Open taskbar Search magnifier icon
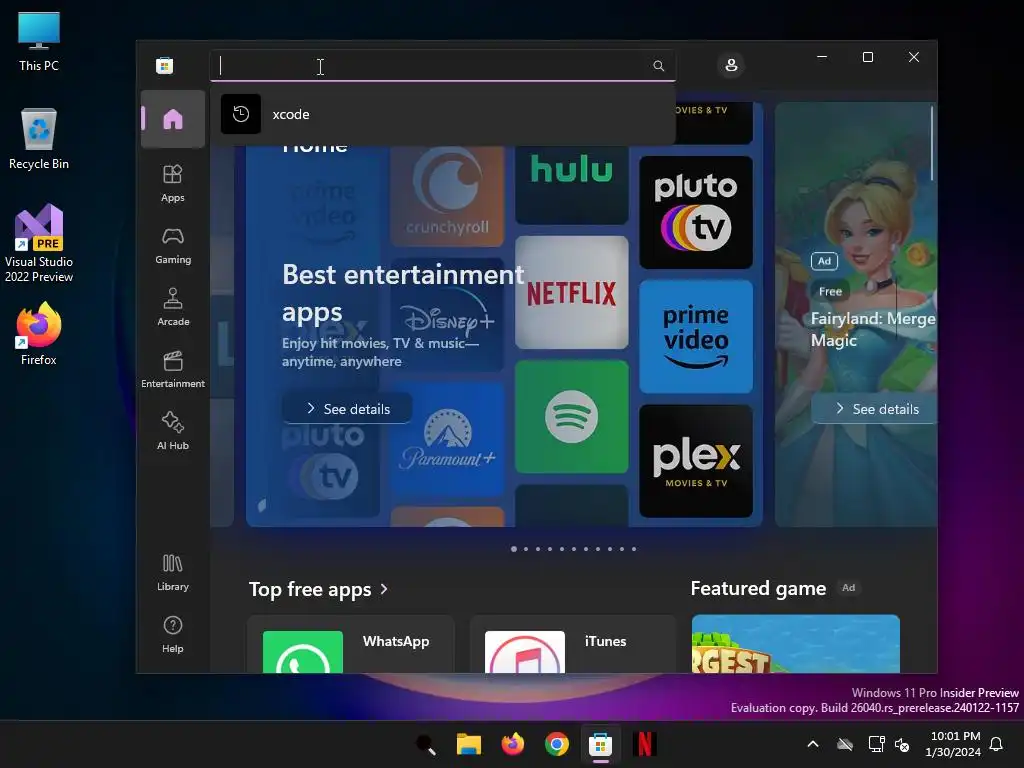This screenshot has height=768, width=1024. click(426, 744)
